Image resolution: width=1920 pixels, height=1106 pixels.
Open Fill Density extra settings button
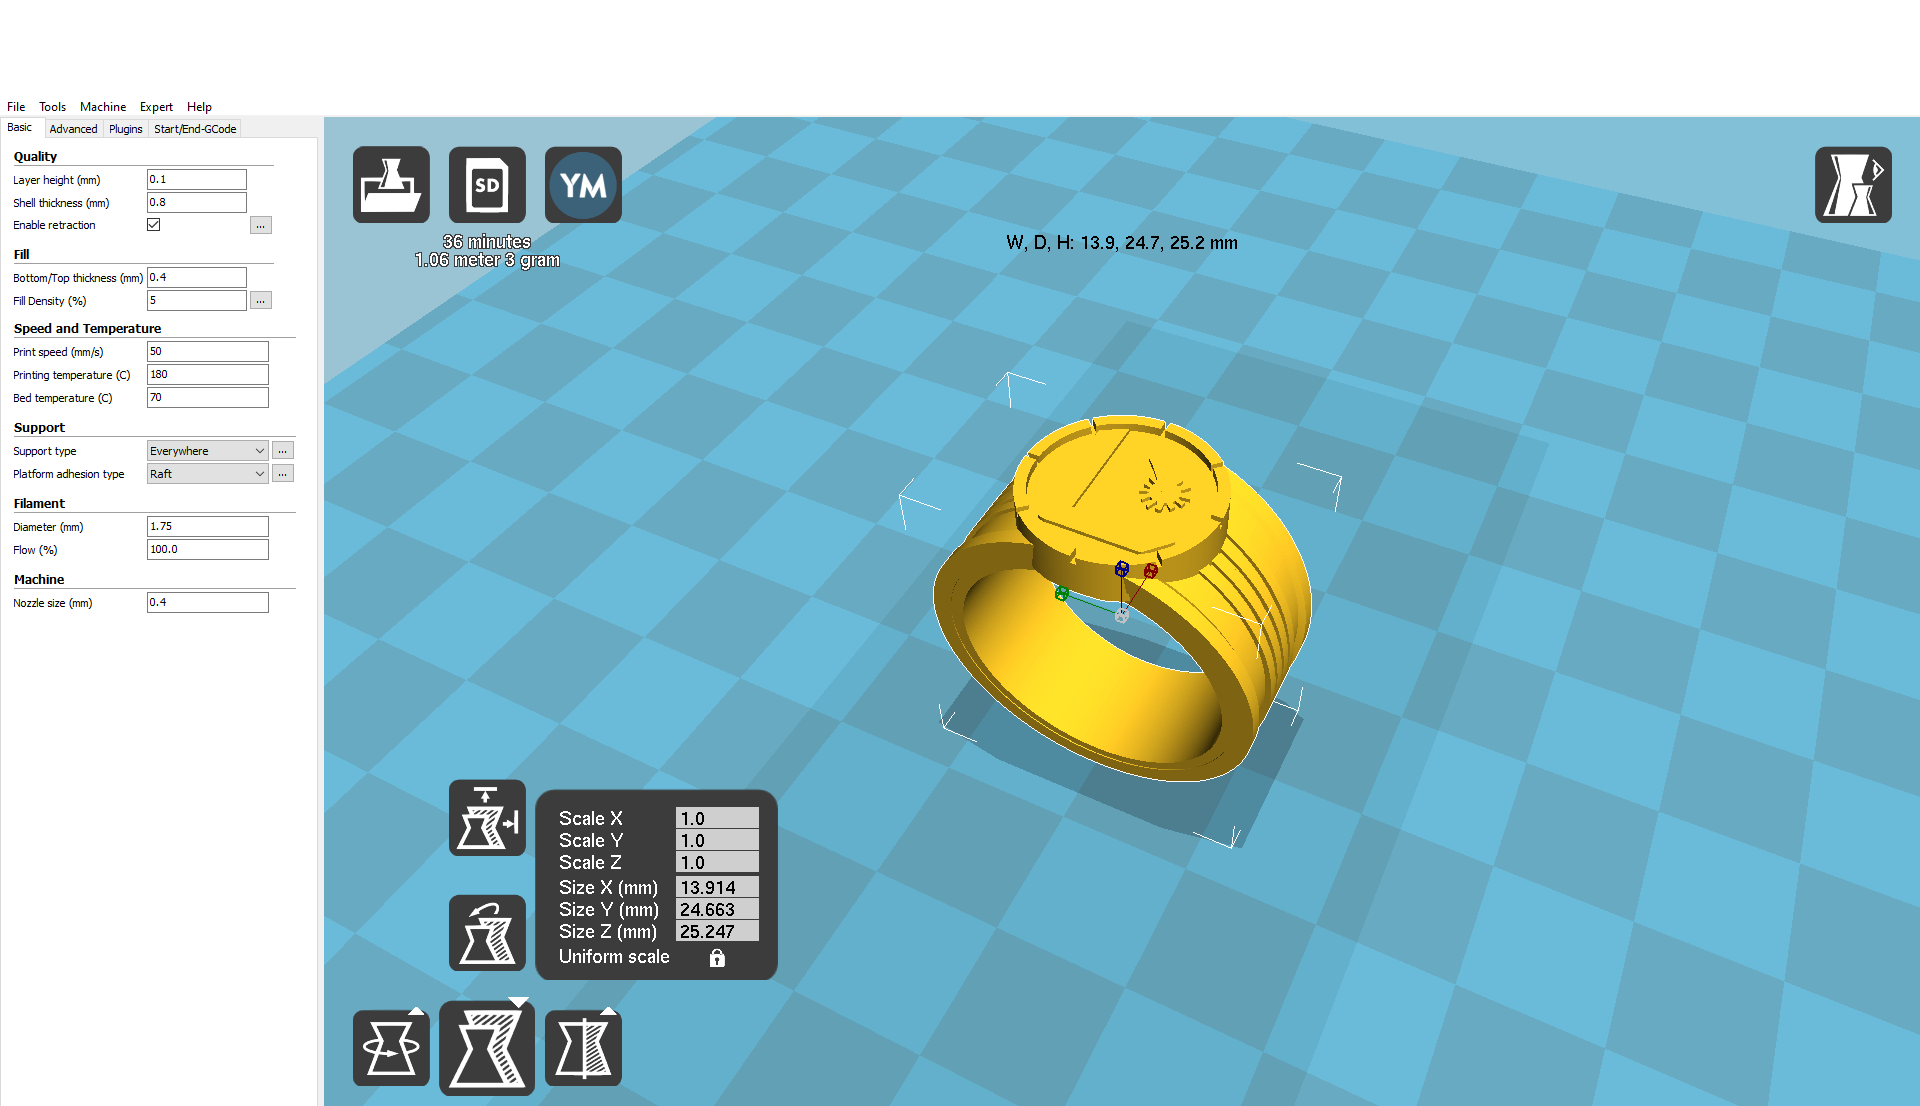click(261, 301)
